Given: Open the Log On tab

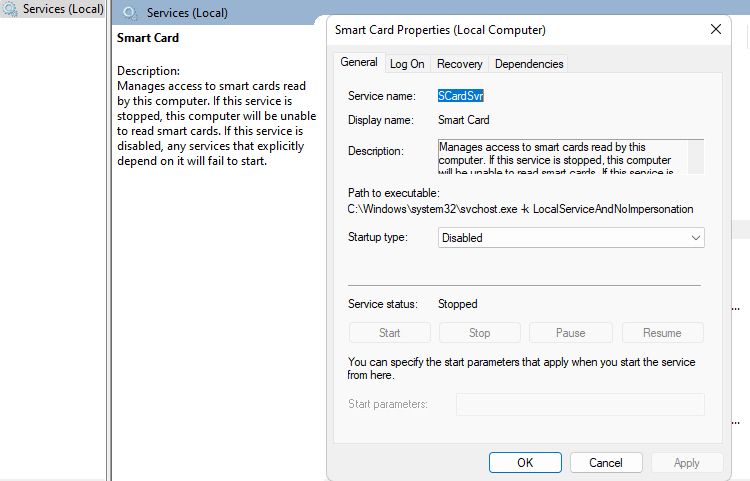Looking at the screenshot, I should pyautogui.click(x=407, y=63).
